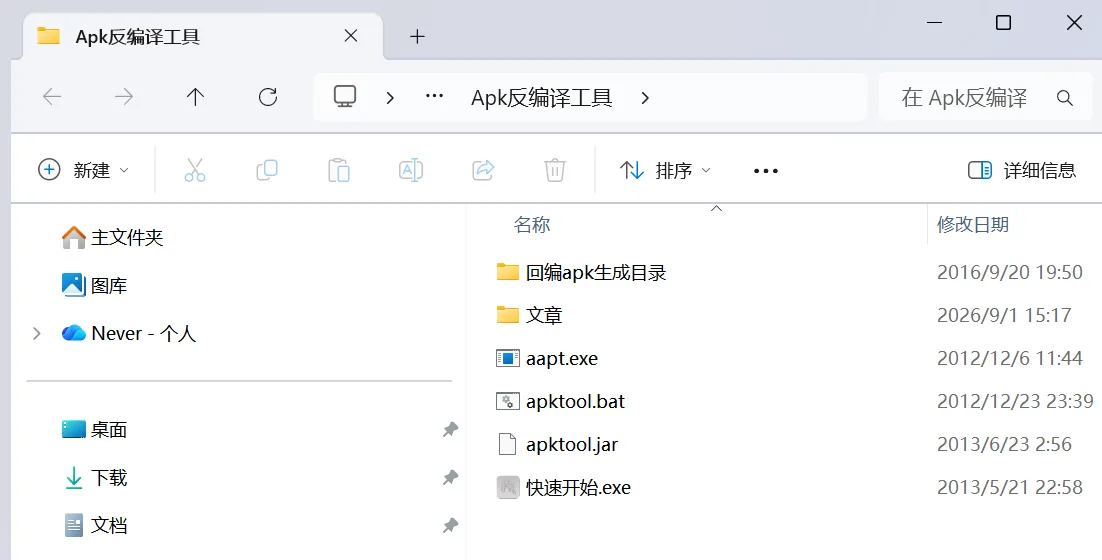Click the Back navigation arrow

(x=53, y=97)
